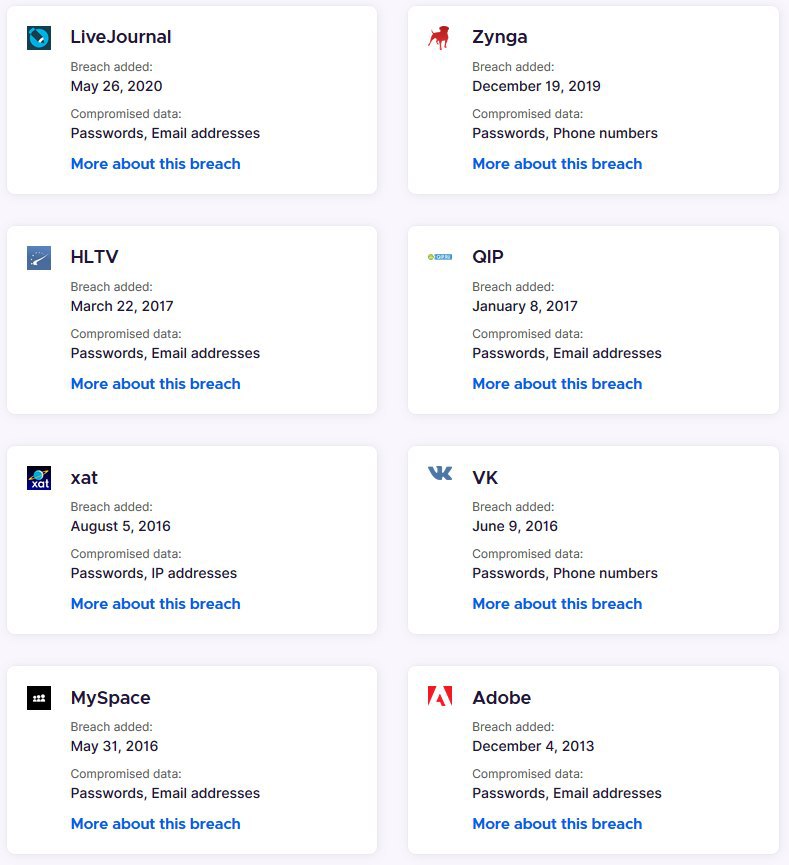The height and width of the screenshot is (865, 789).
Task: Open More about this breach for LiveJournal
Action: click(x=156, y=164)
